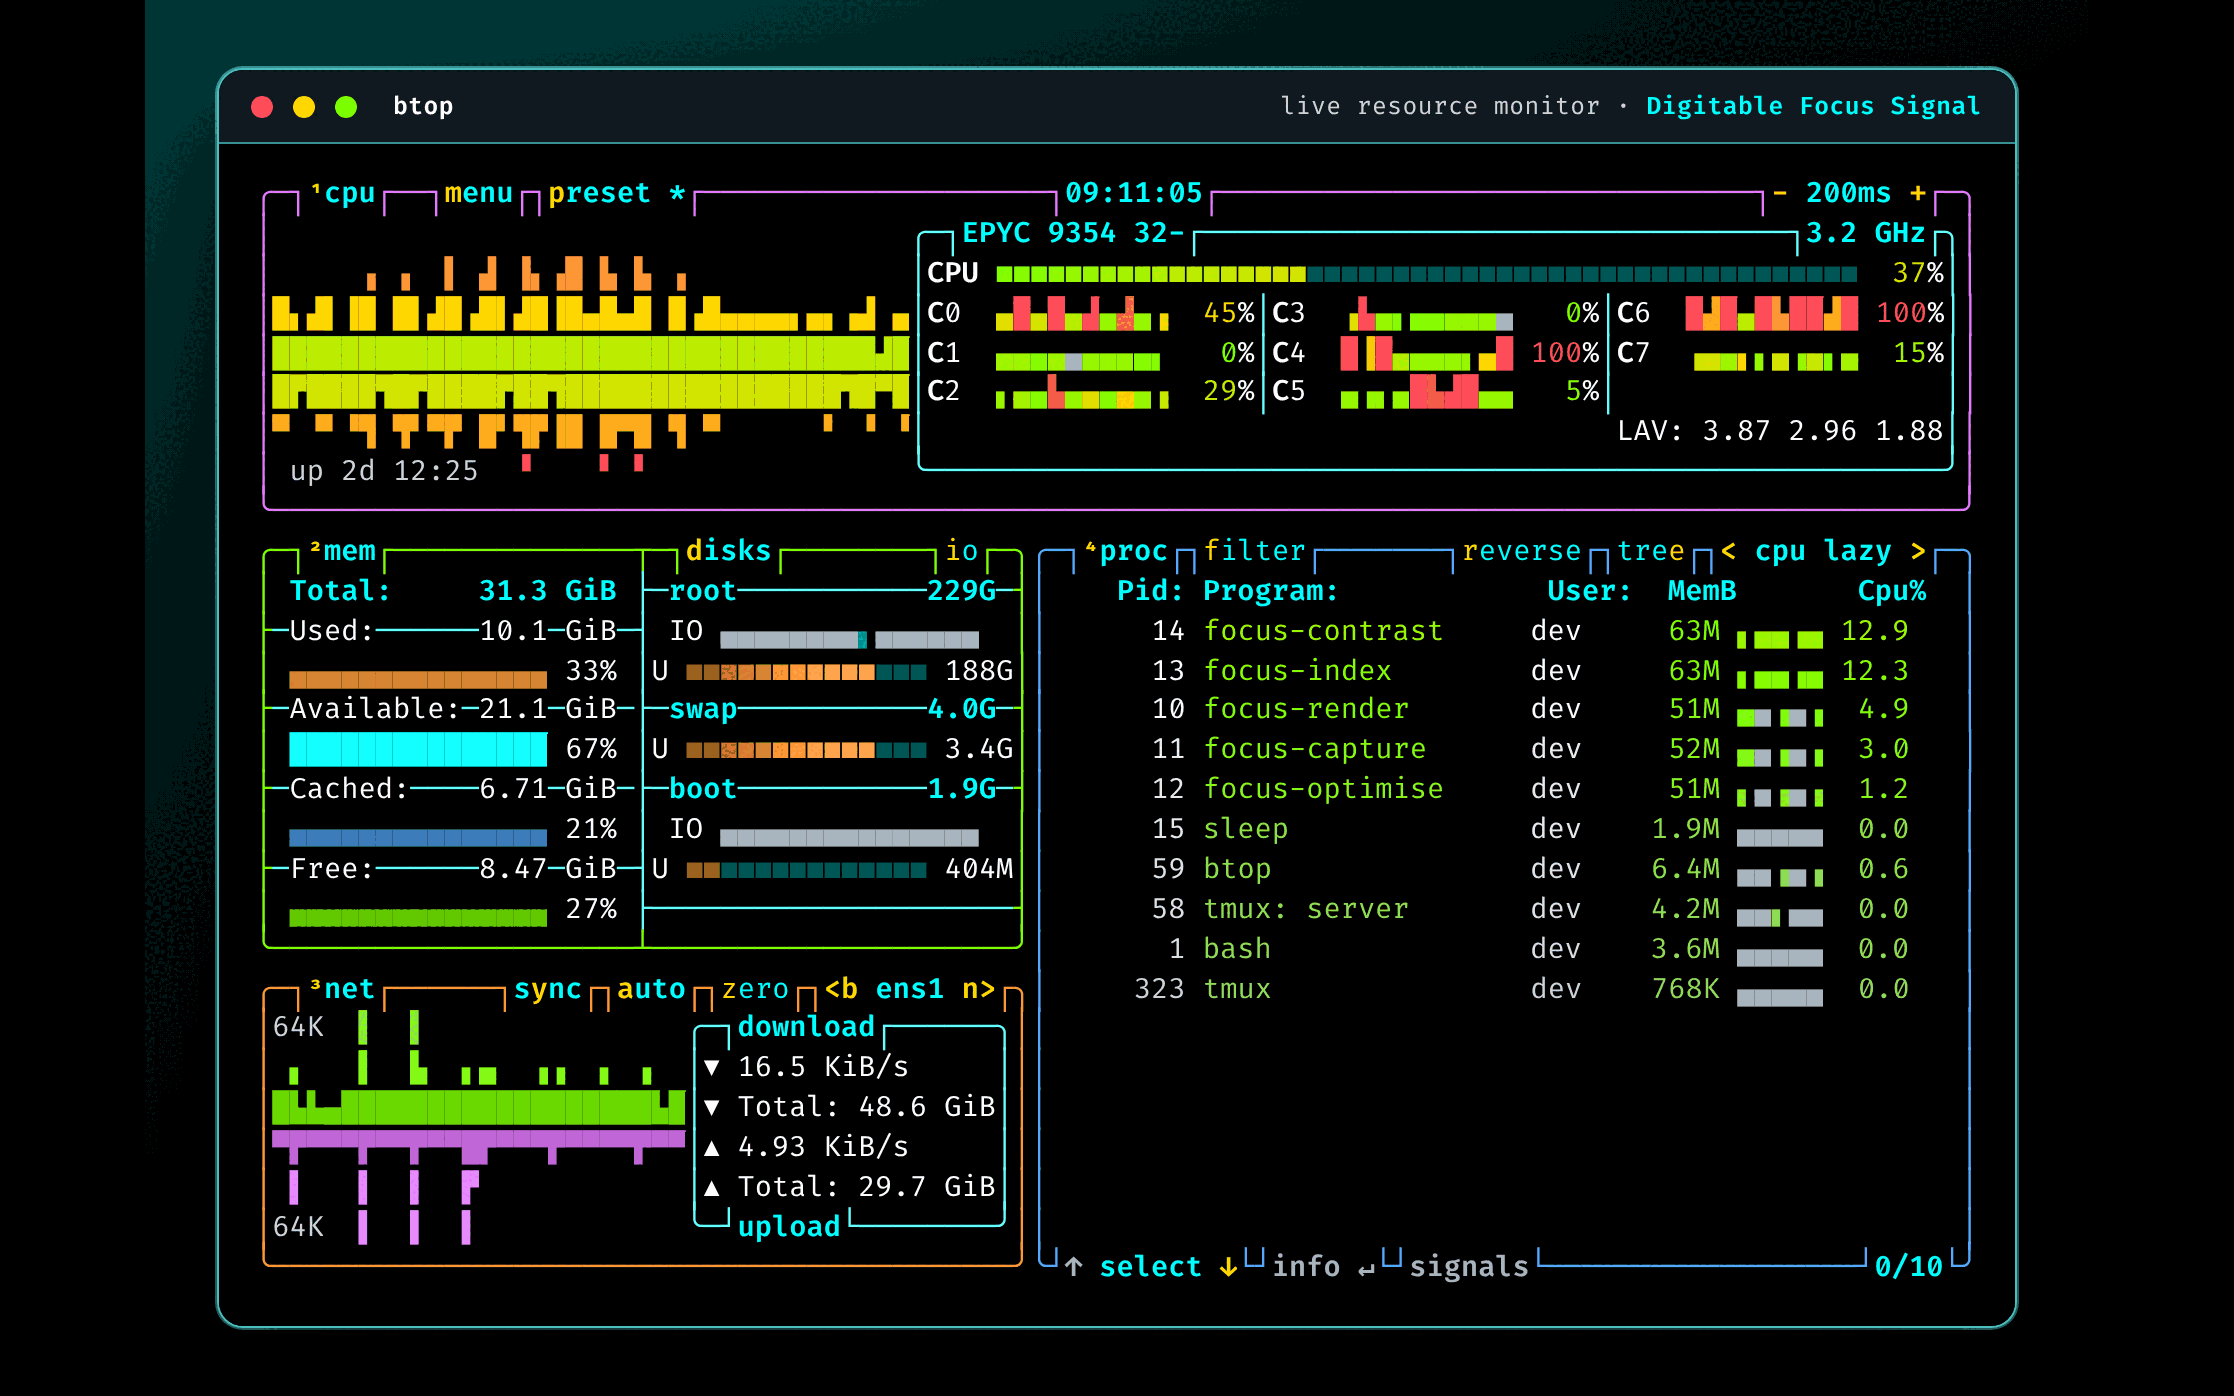Click the orange Used memory bar
The width and height of the screenshot is (2234, 1396).
tap(418, 680)
